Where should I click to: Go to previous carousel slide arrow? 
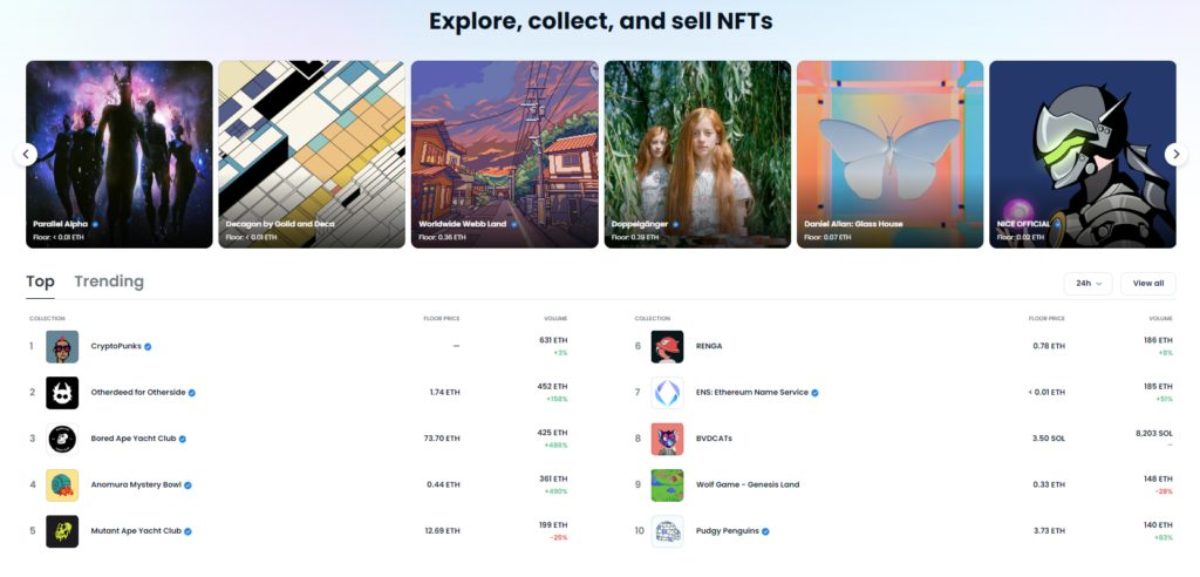pyautogui.click(x=26, y=154)
